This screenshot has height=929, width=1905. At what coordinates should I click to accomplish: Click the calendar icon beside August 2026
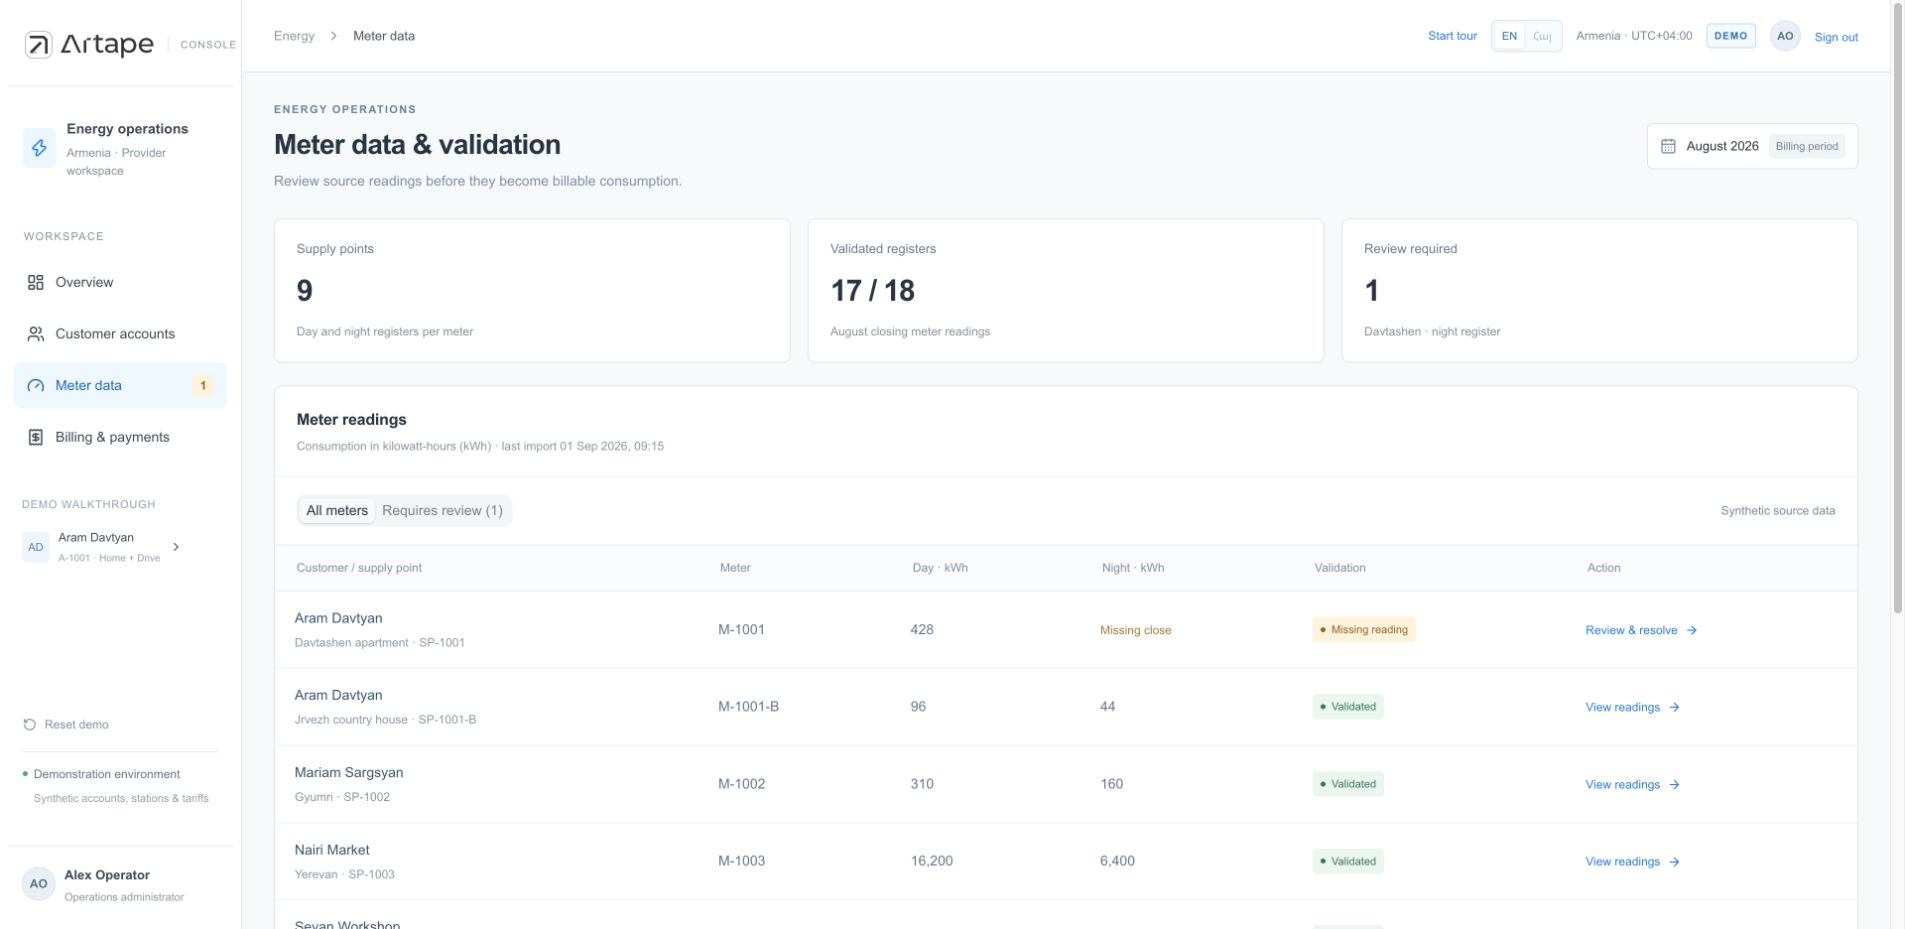pos(1668,146)
